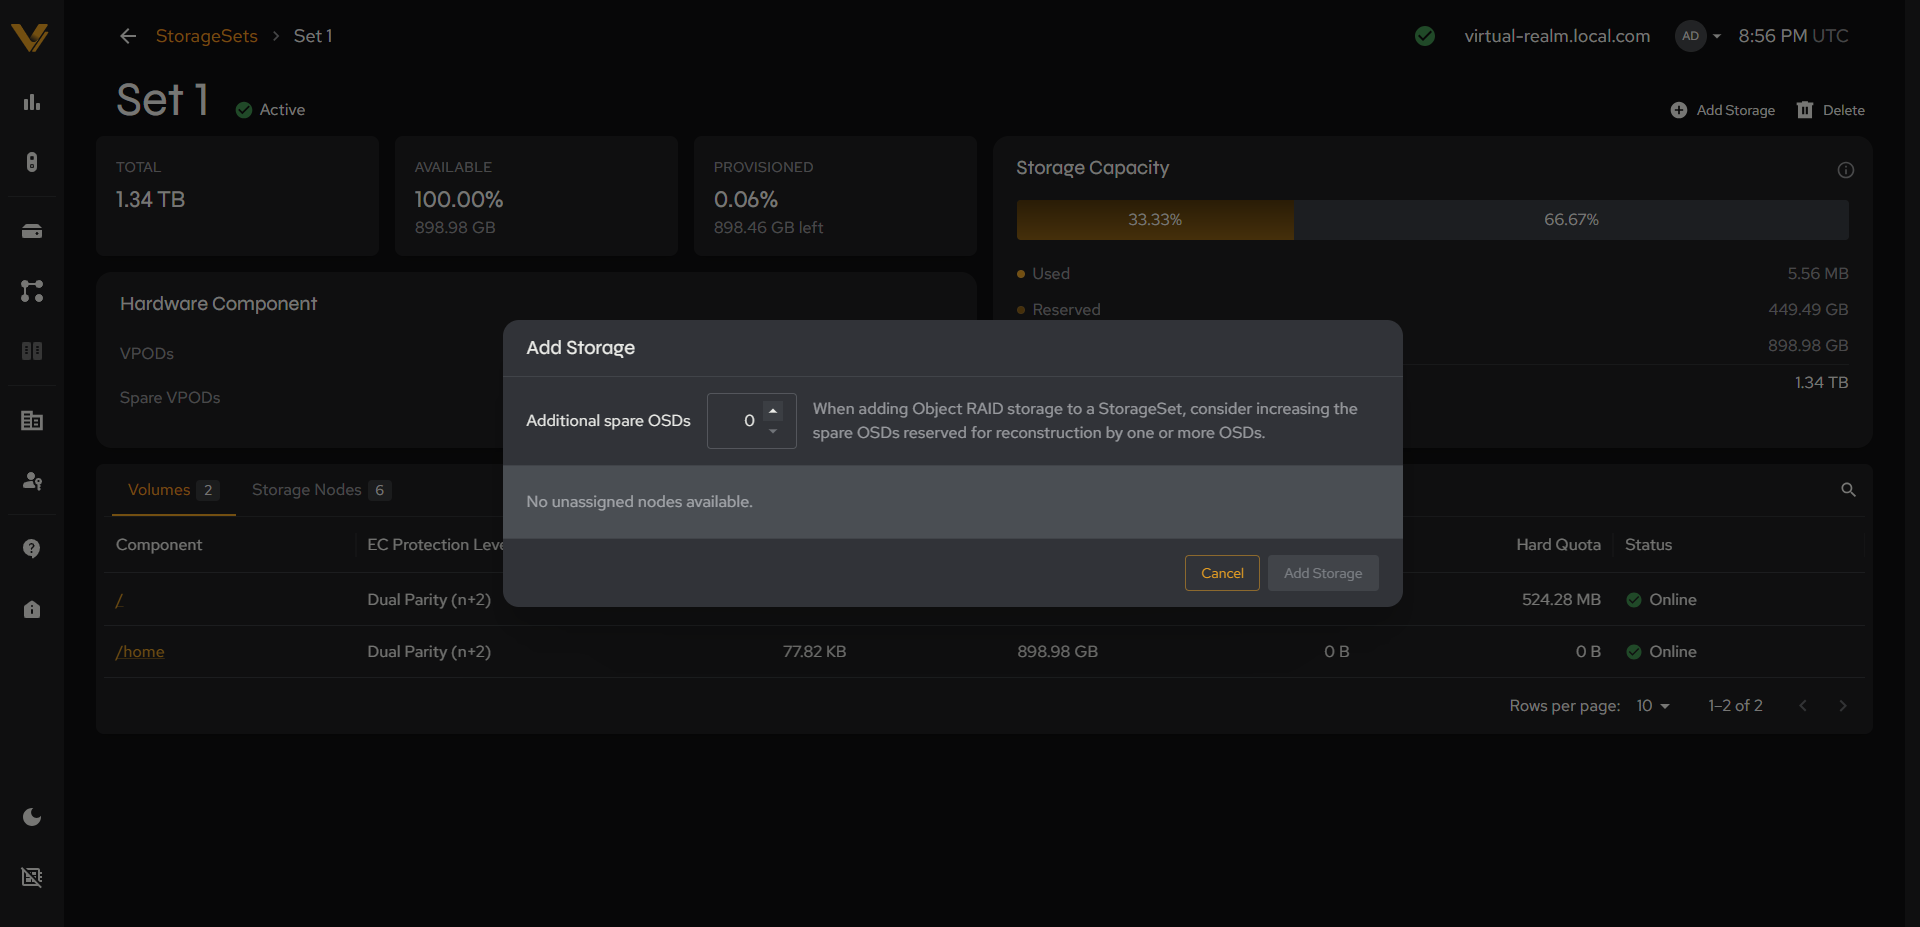Open the building table sidebar icon
Screen dimensions: 1920x927
[32, 421]
